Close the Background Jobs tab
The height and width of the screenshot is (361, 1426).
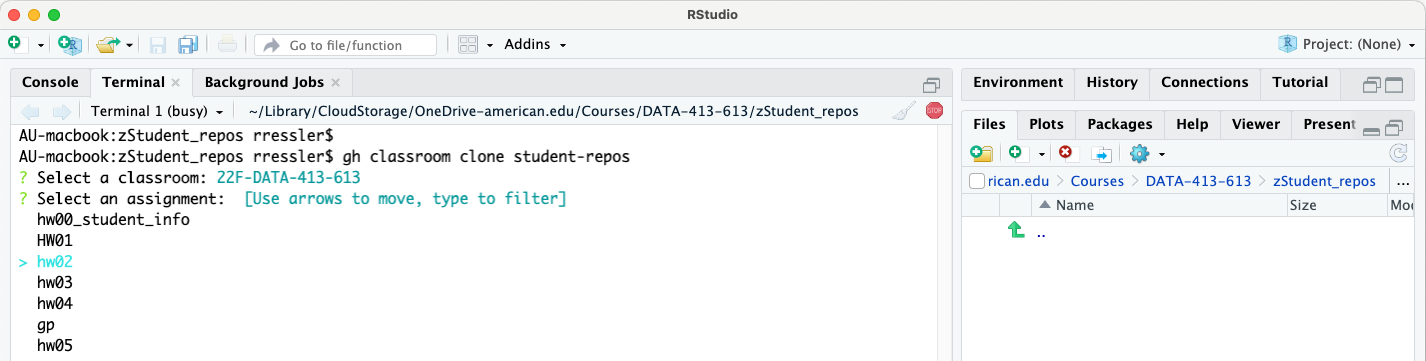pos(335,83)
